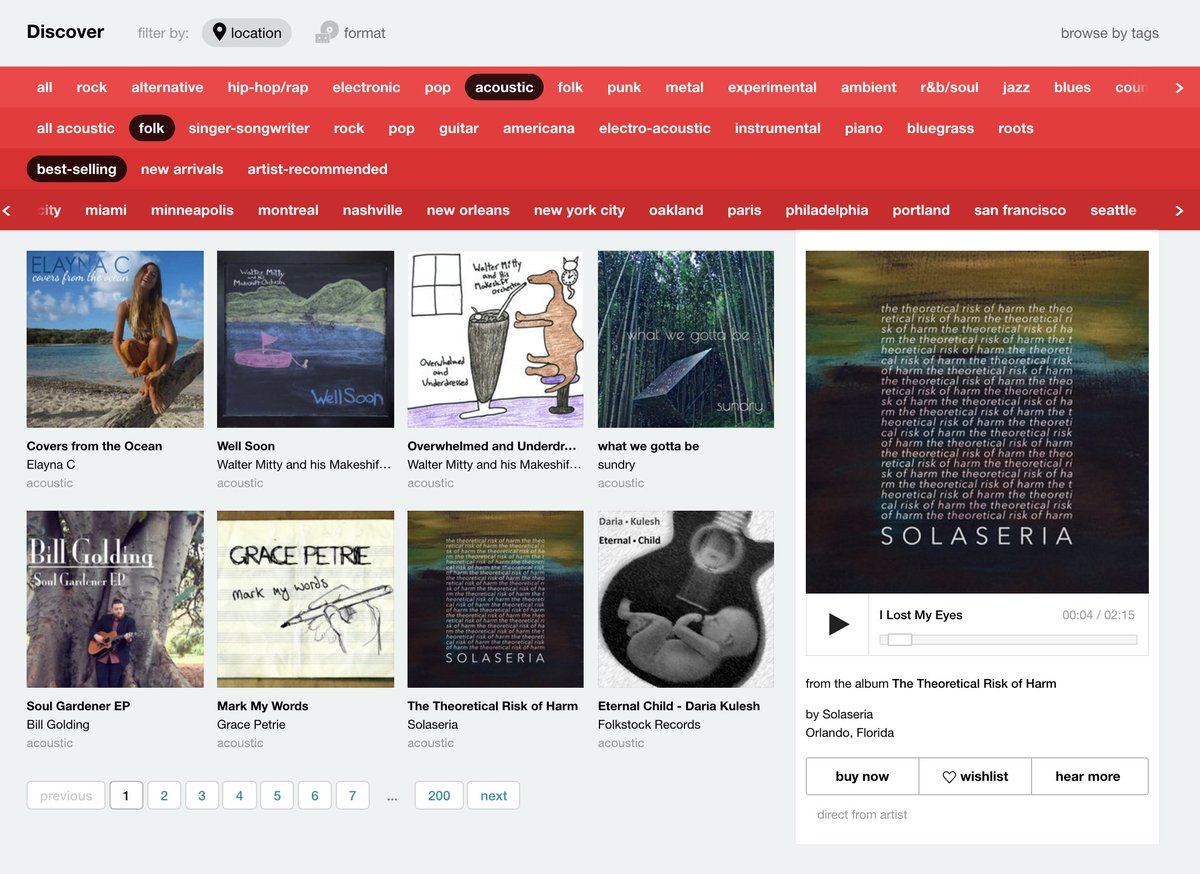Select the jazz genre
1200x874 pixels.
(1016, 87)
